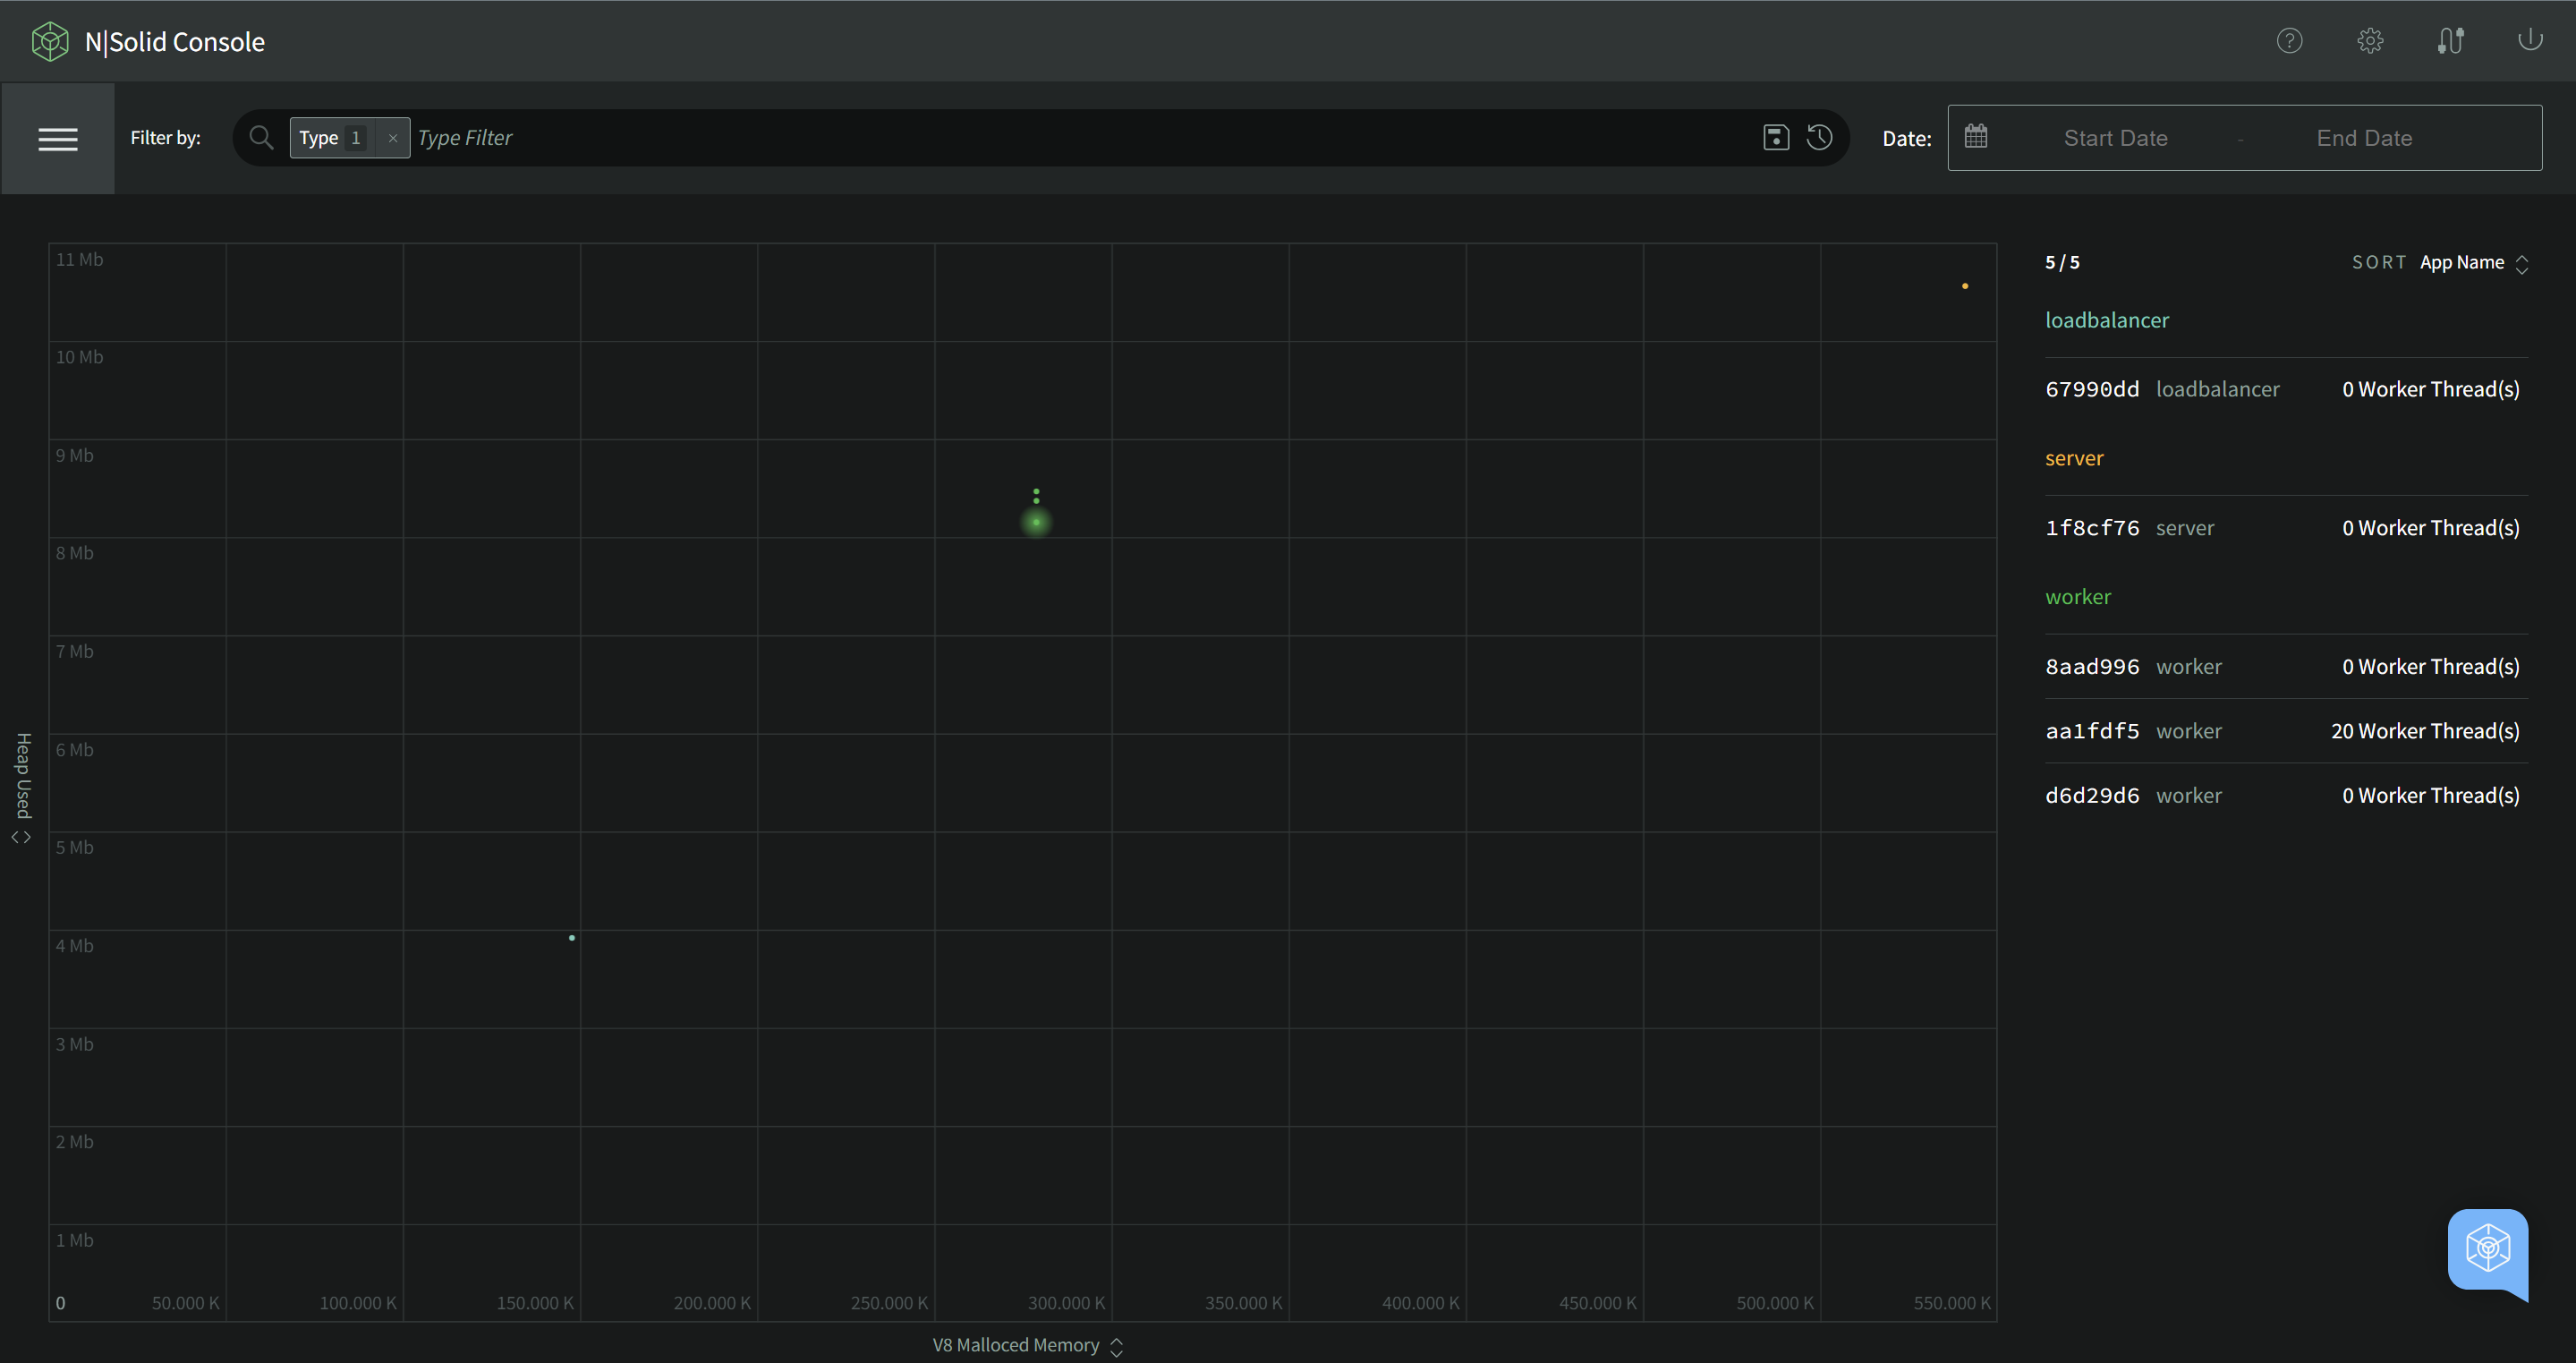The width and height of the screenshot is (2576, 1363).
Task: Click the calendar icon in date range
Action: (1976, 136)
